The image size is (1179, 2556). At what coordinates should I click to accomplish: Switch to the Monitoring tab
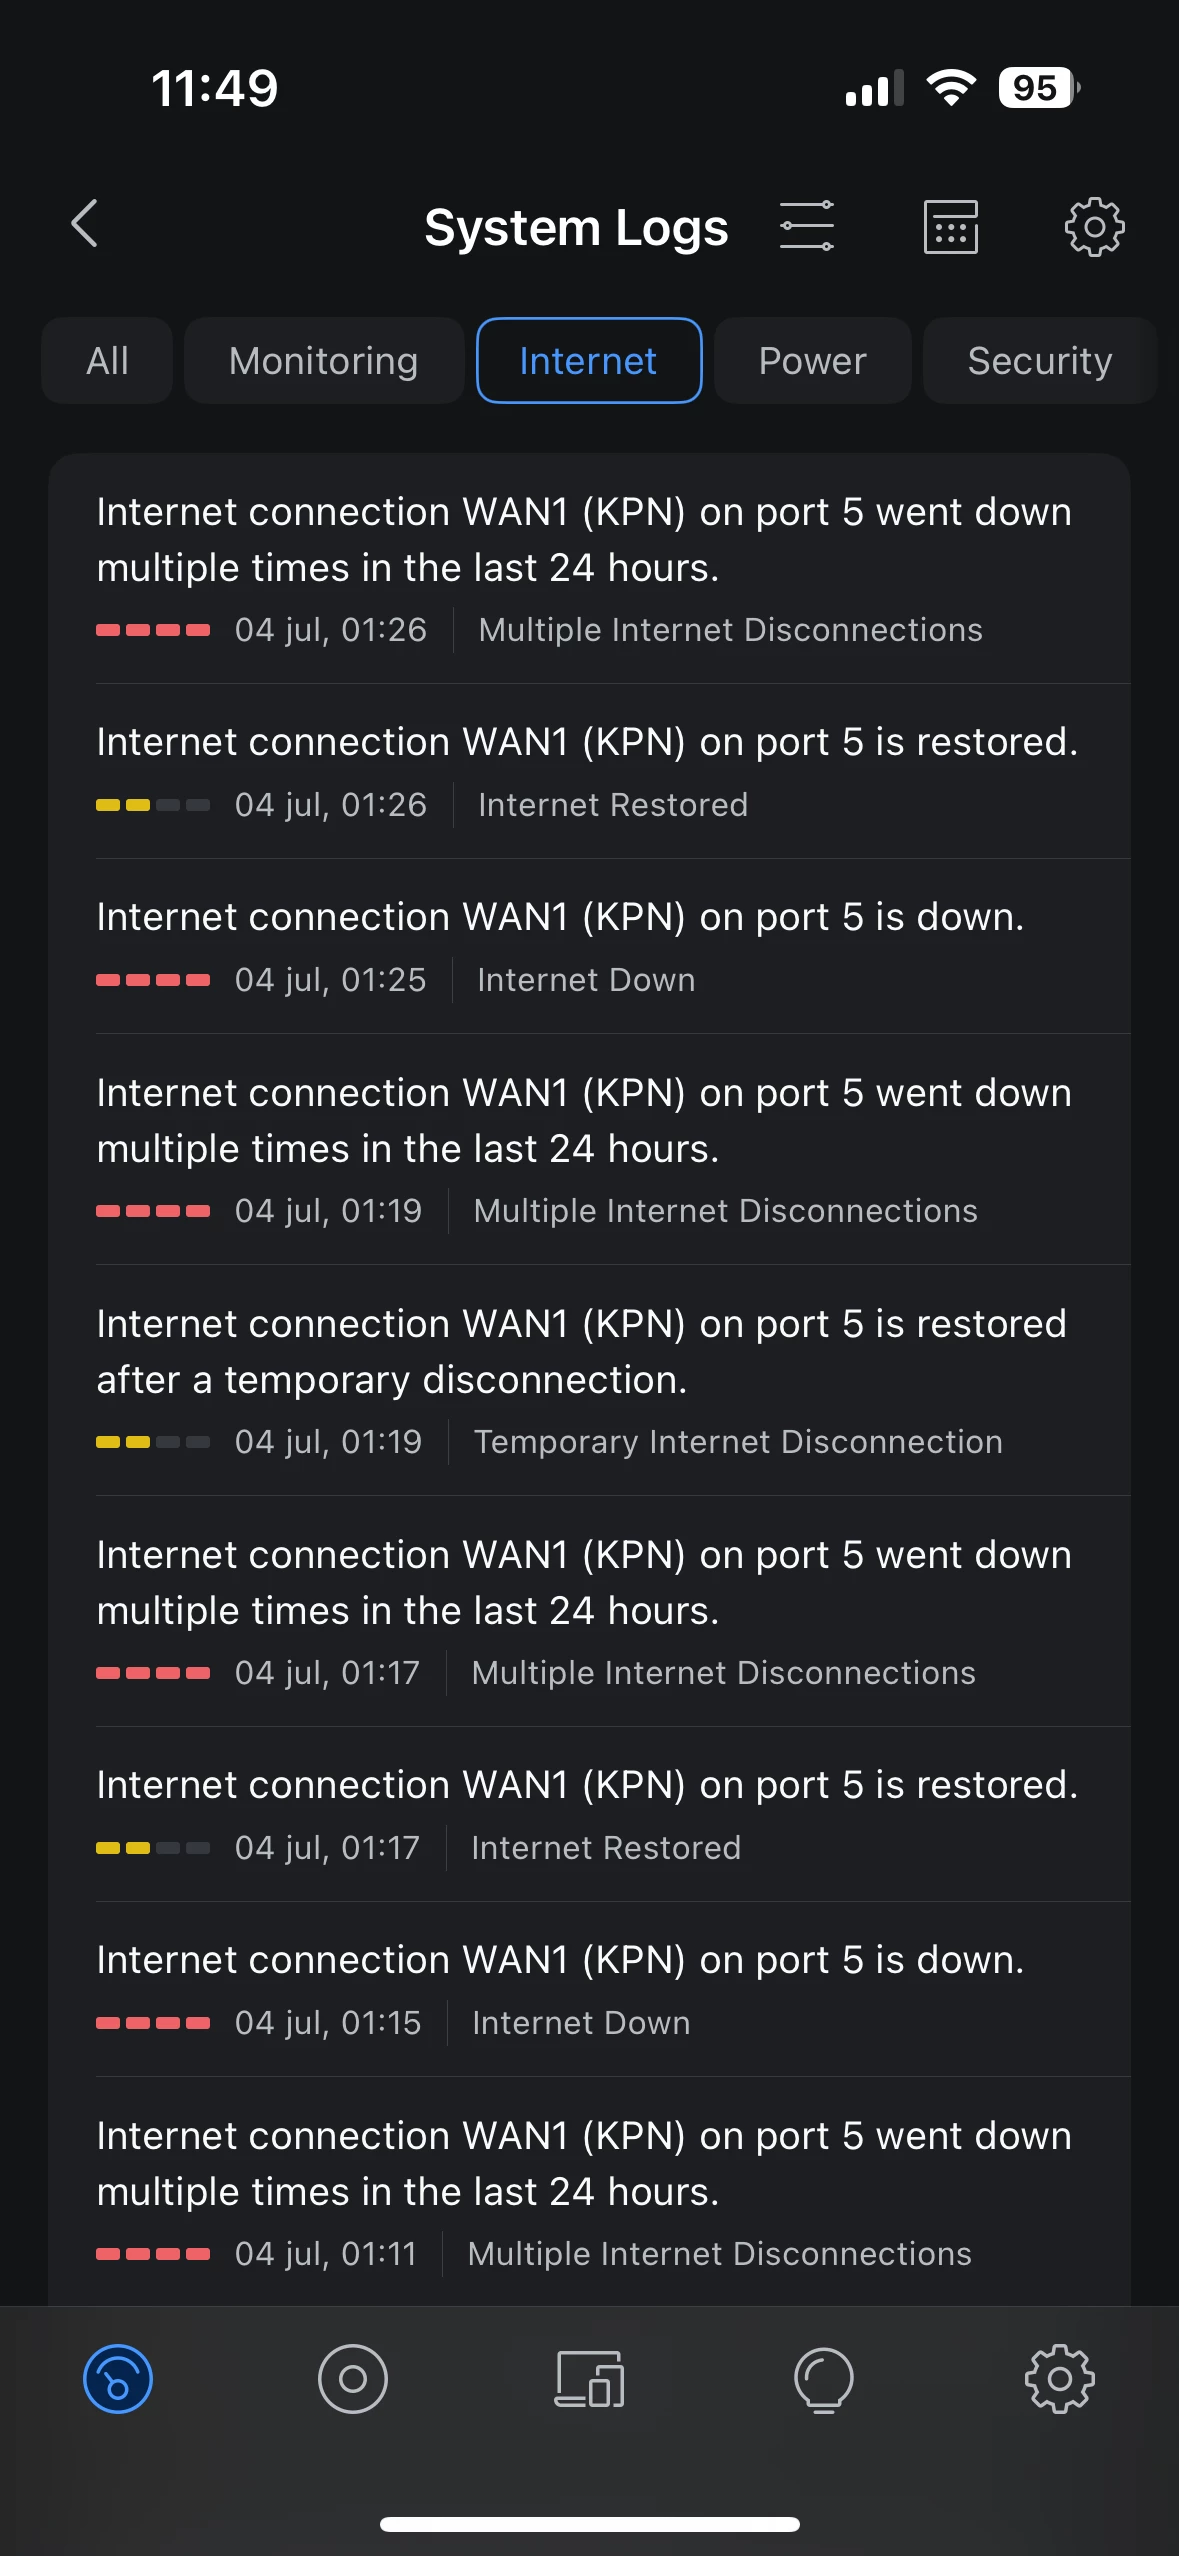pos(323,361)
